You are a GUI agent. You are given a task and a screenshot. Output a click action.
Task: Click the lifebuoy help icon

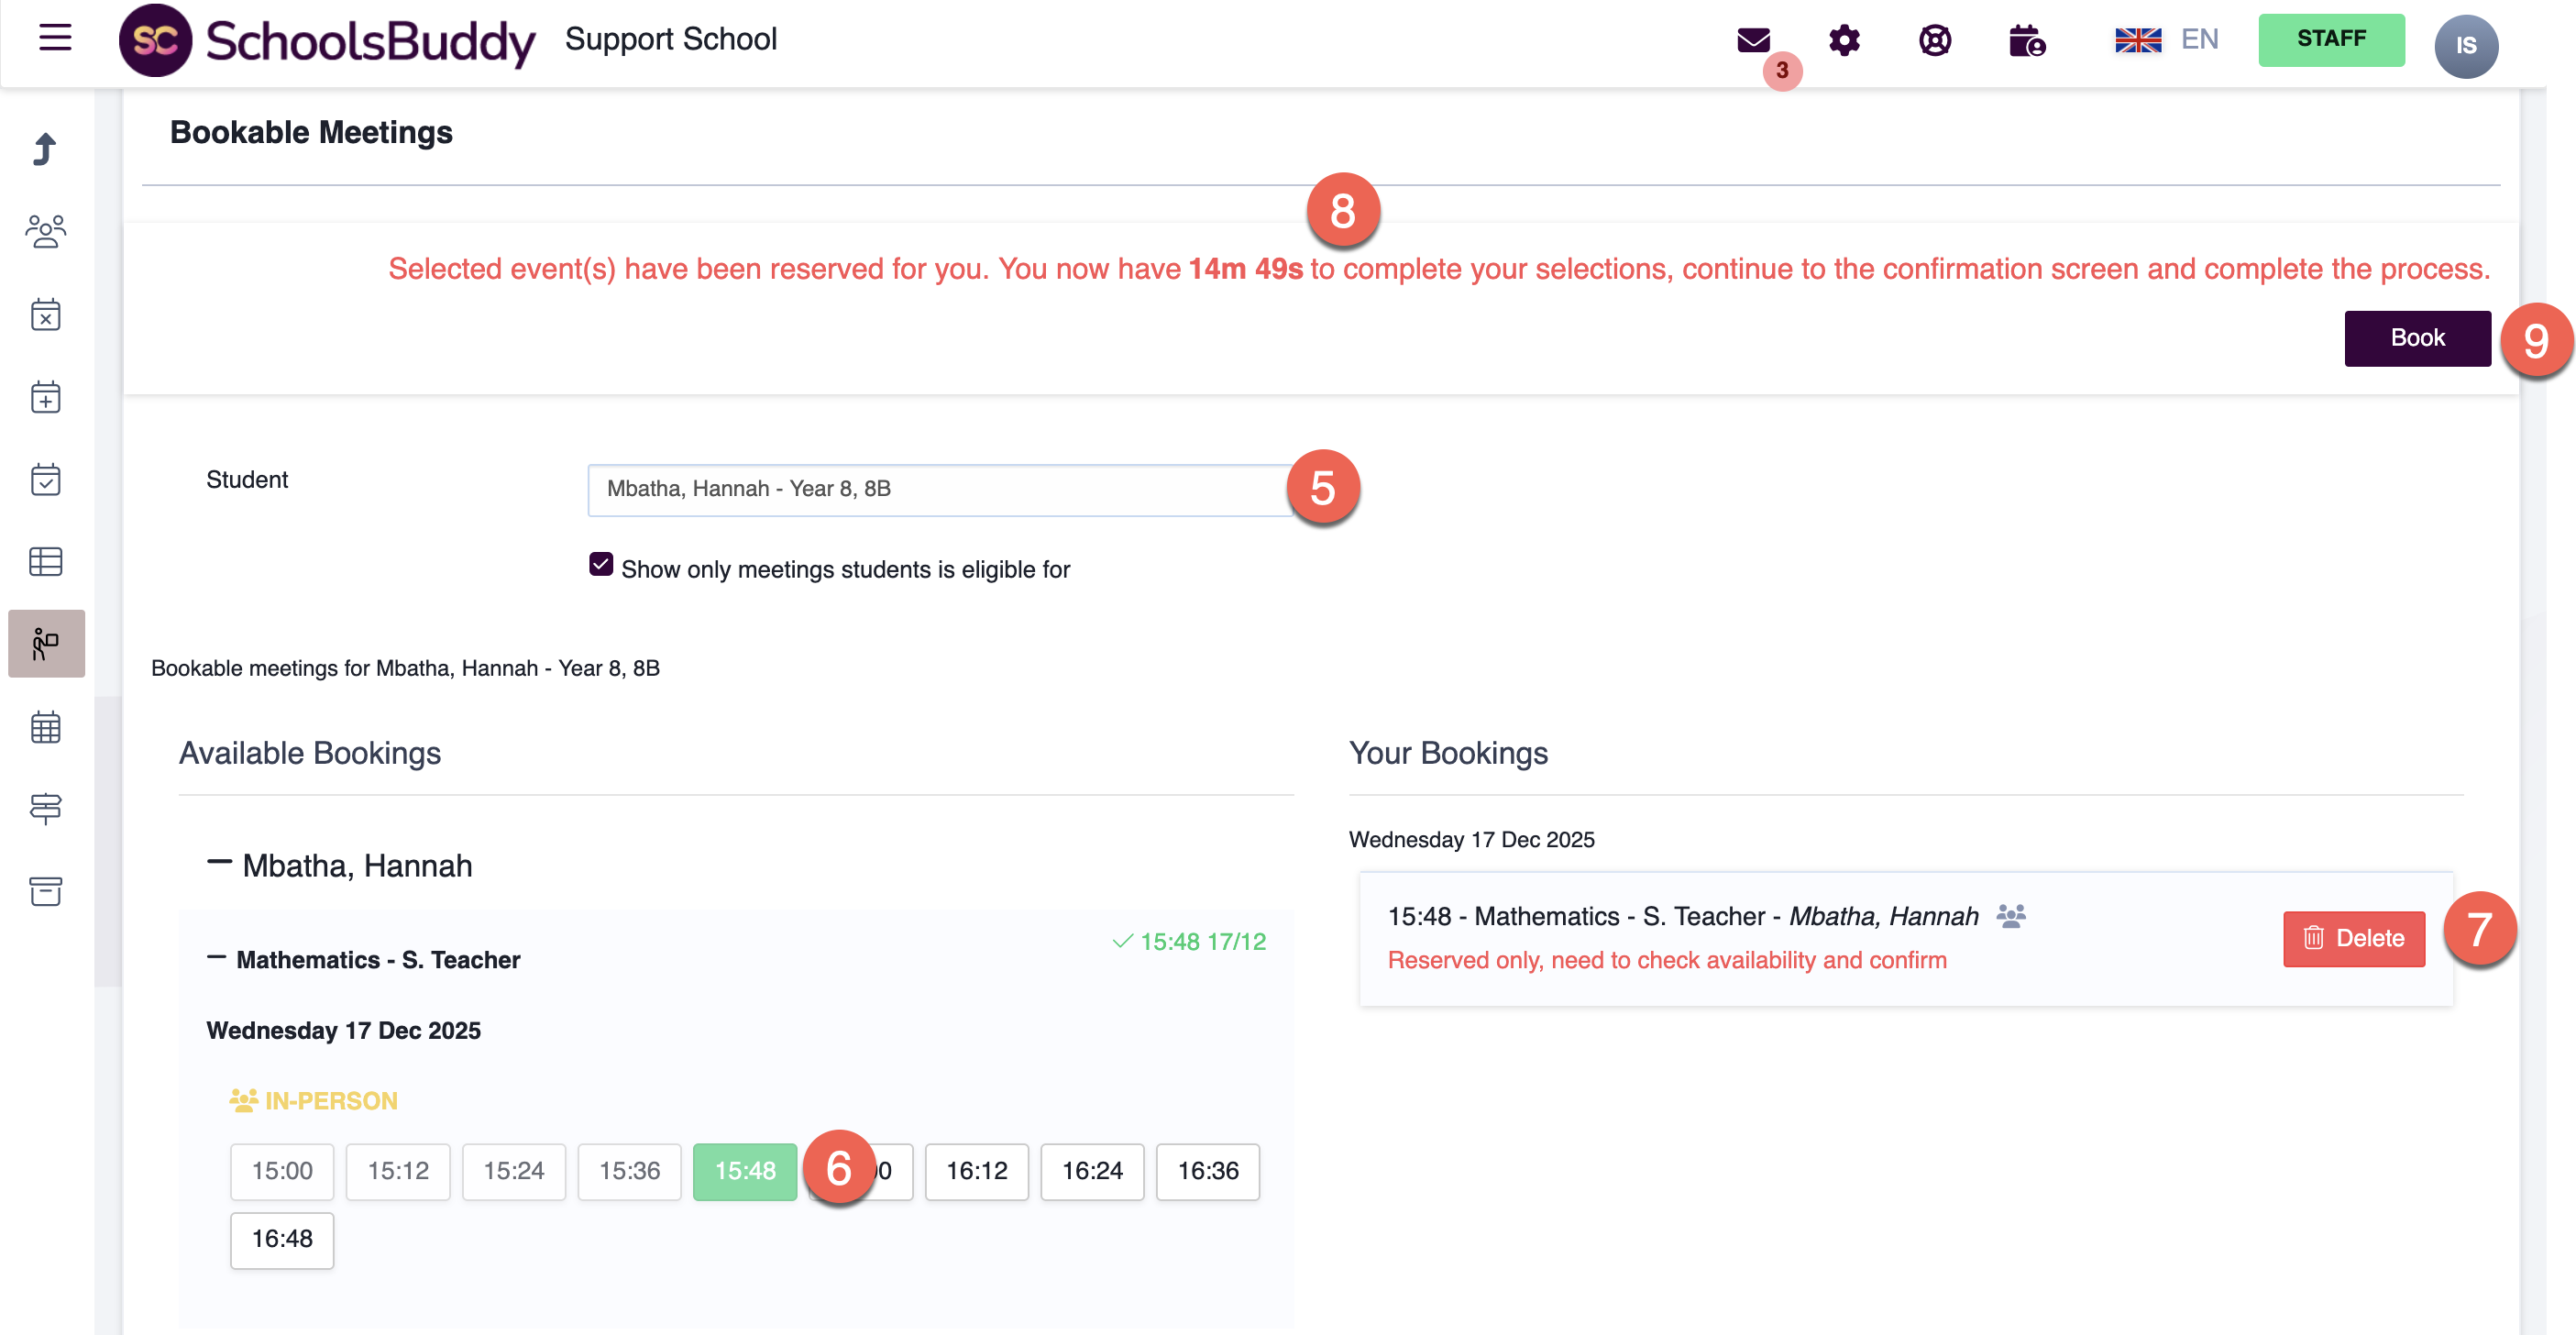pyautogui.click(x=1935, y=40)
